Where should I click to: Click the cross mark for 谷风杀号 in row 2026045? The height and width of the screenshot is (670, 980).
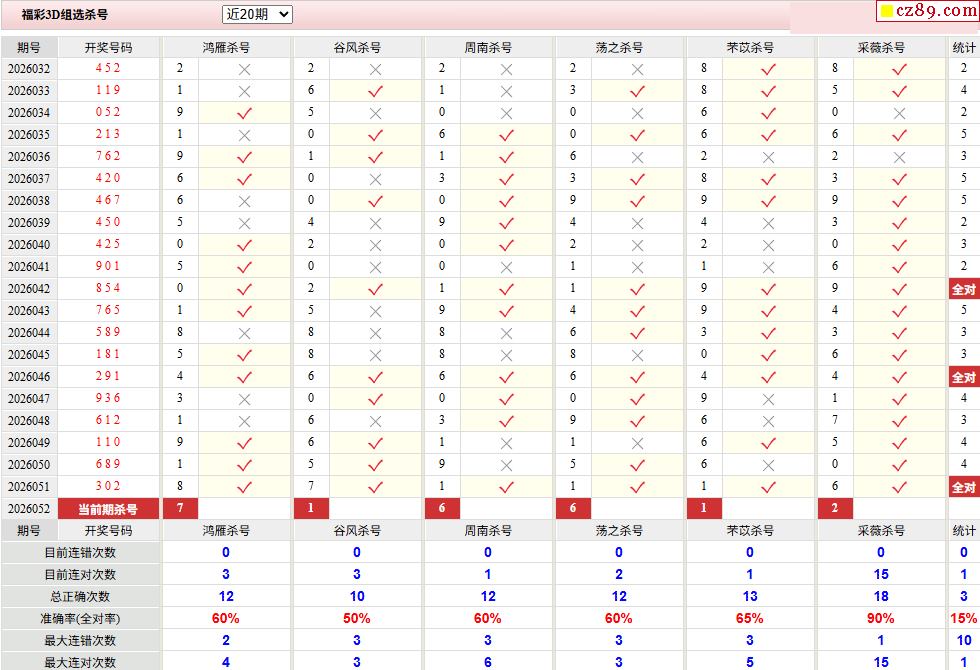pyautogui.click(x=375, y=355)
